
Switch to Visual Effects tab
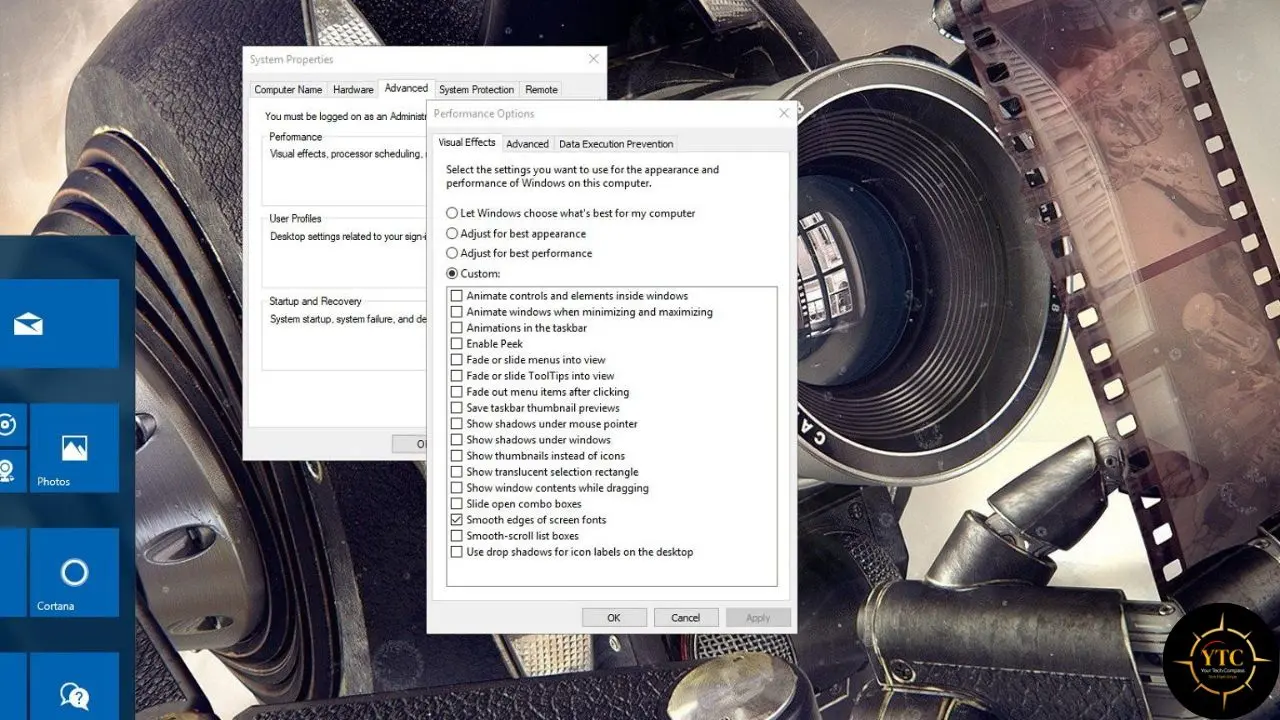tap(467, 142)
